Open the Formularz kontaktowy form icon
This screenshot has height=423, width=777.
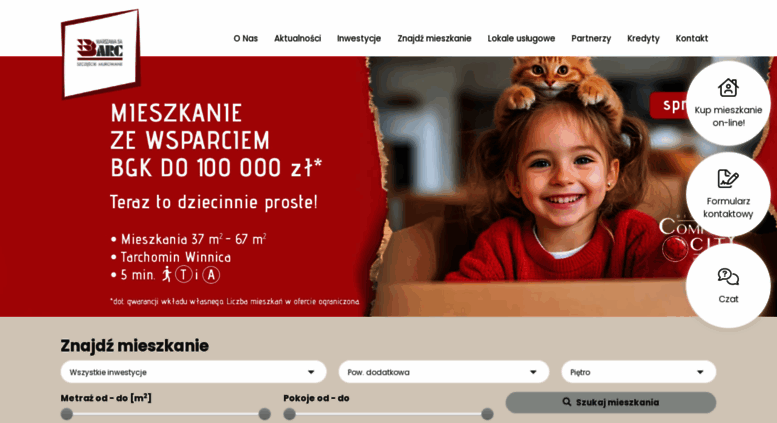click(728, 178)
